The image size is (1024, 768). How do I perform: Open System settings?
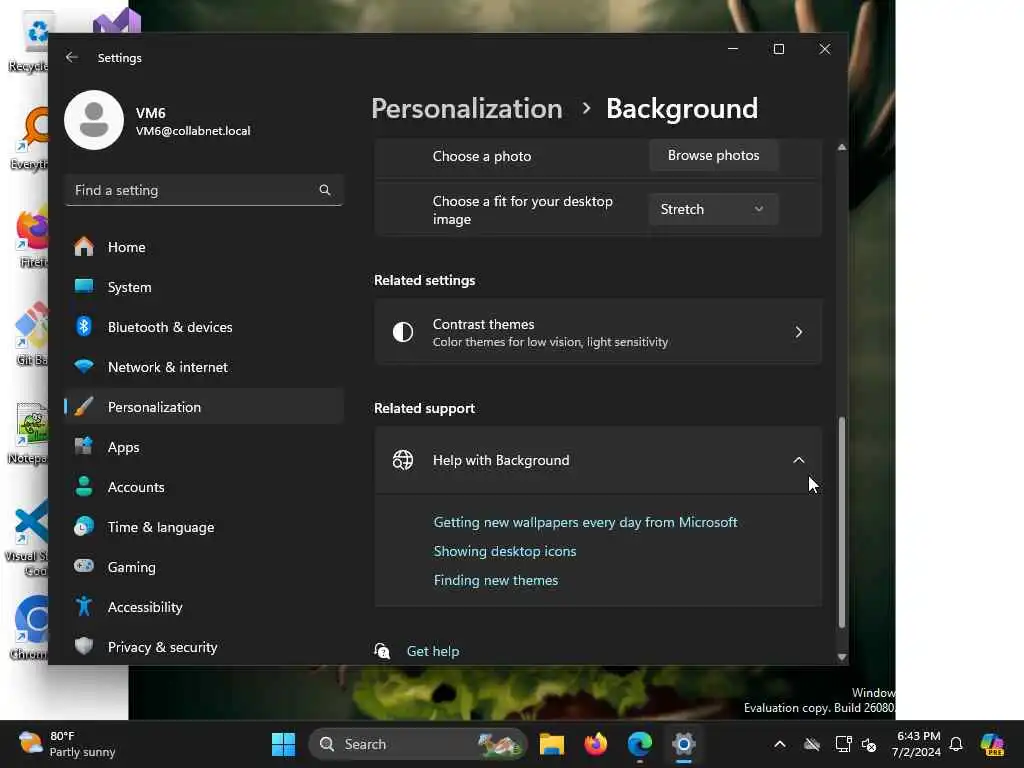tap(204, 287)
